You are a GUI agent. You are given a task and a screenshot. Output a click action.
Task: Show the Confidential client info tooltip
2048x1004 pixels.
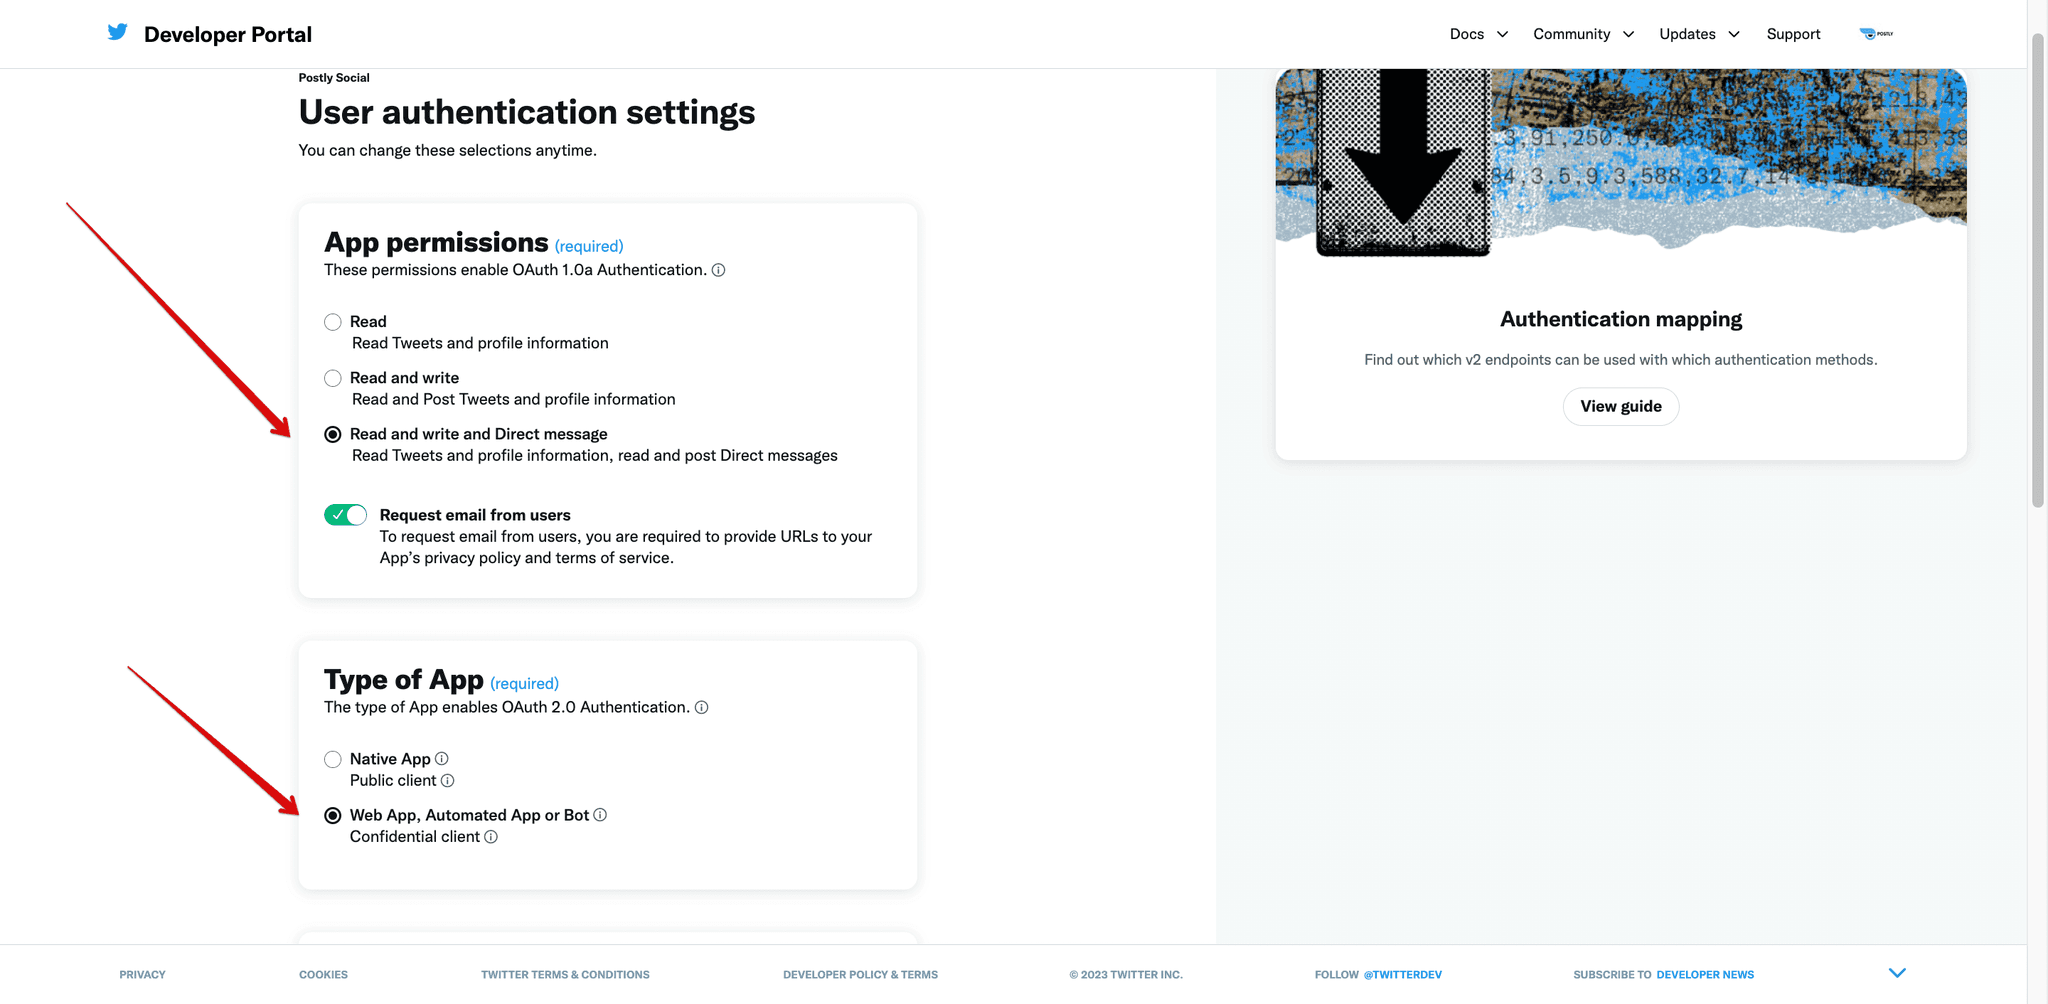click(491, 837)
